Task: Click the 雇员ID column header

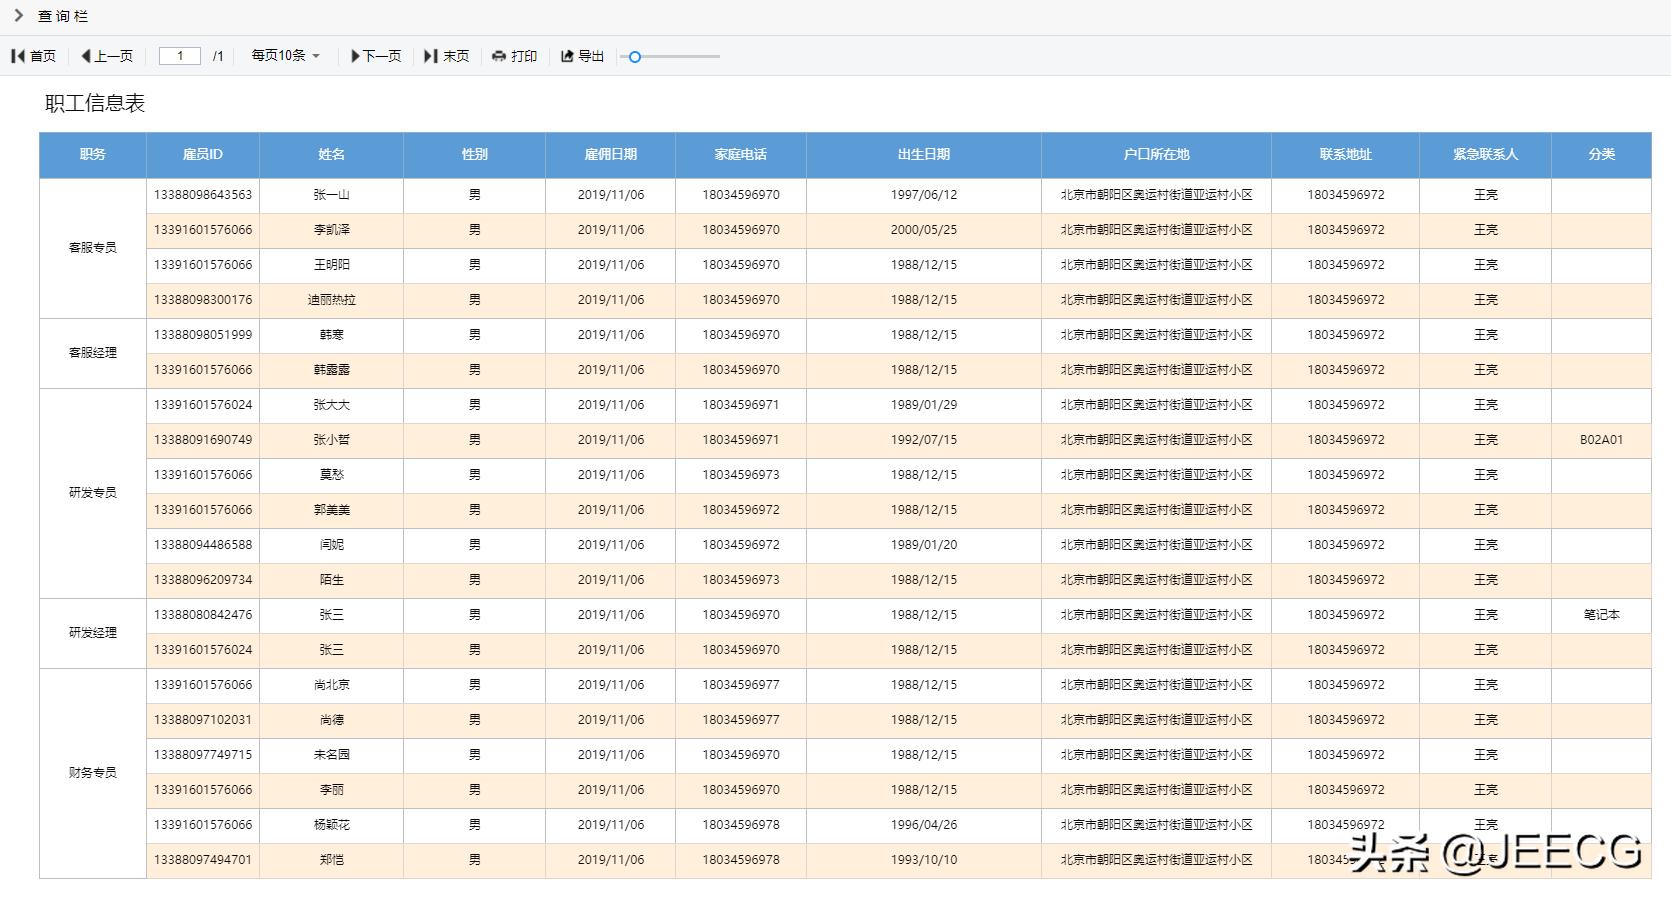Action: coord(202,155)
